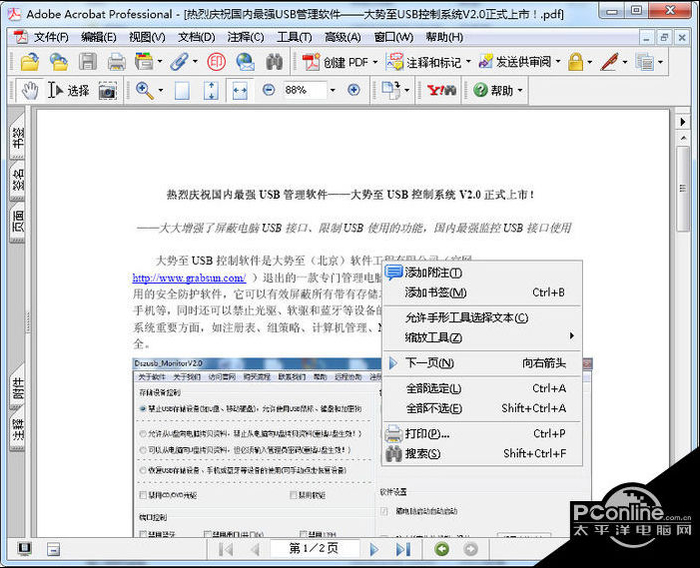Click the attach file paperclip icon
The height and width of the screenshot is (568, 700).
coord(179,62)
